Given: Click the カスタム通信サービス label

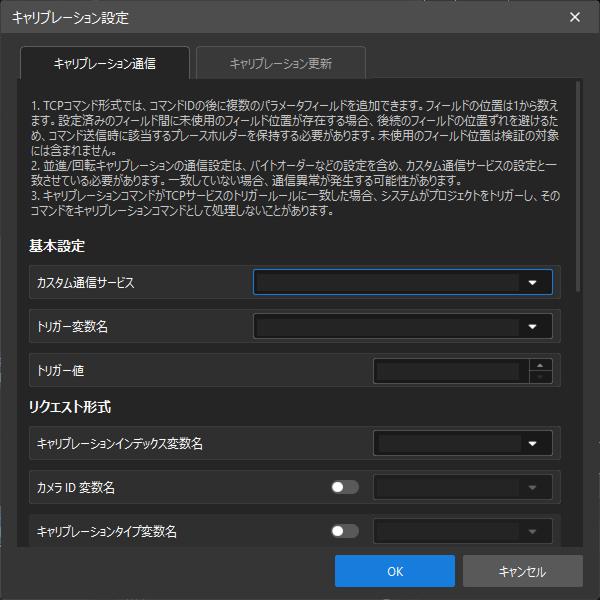Looking at the screenshot, I should (x=86, y=282).
